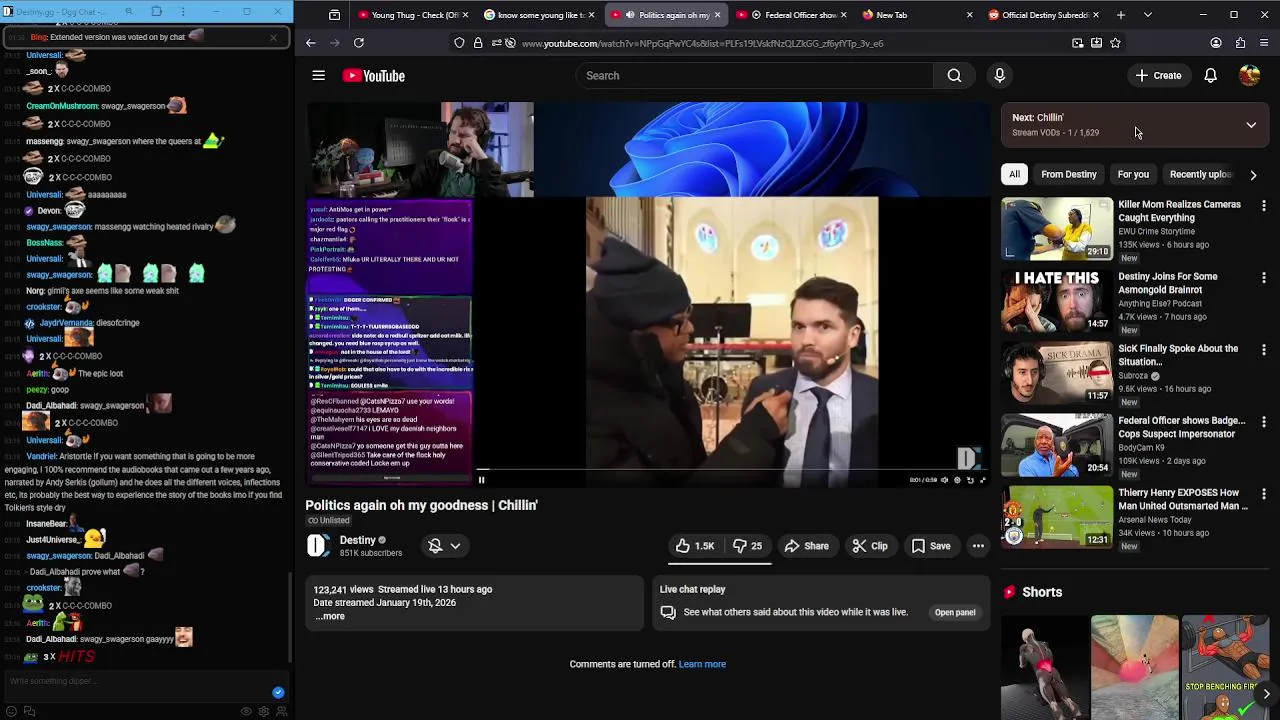Open more actions for the video
Viewport: 1280px width, 720px height.
coord(978,546)
